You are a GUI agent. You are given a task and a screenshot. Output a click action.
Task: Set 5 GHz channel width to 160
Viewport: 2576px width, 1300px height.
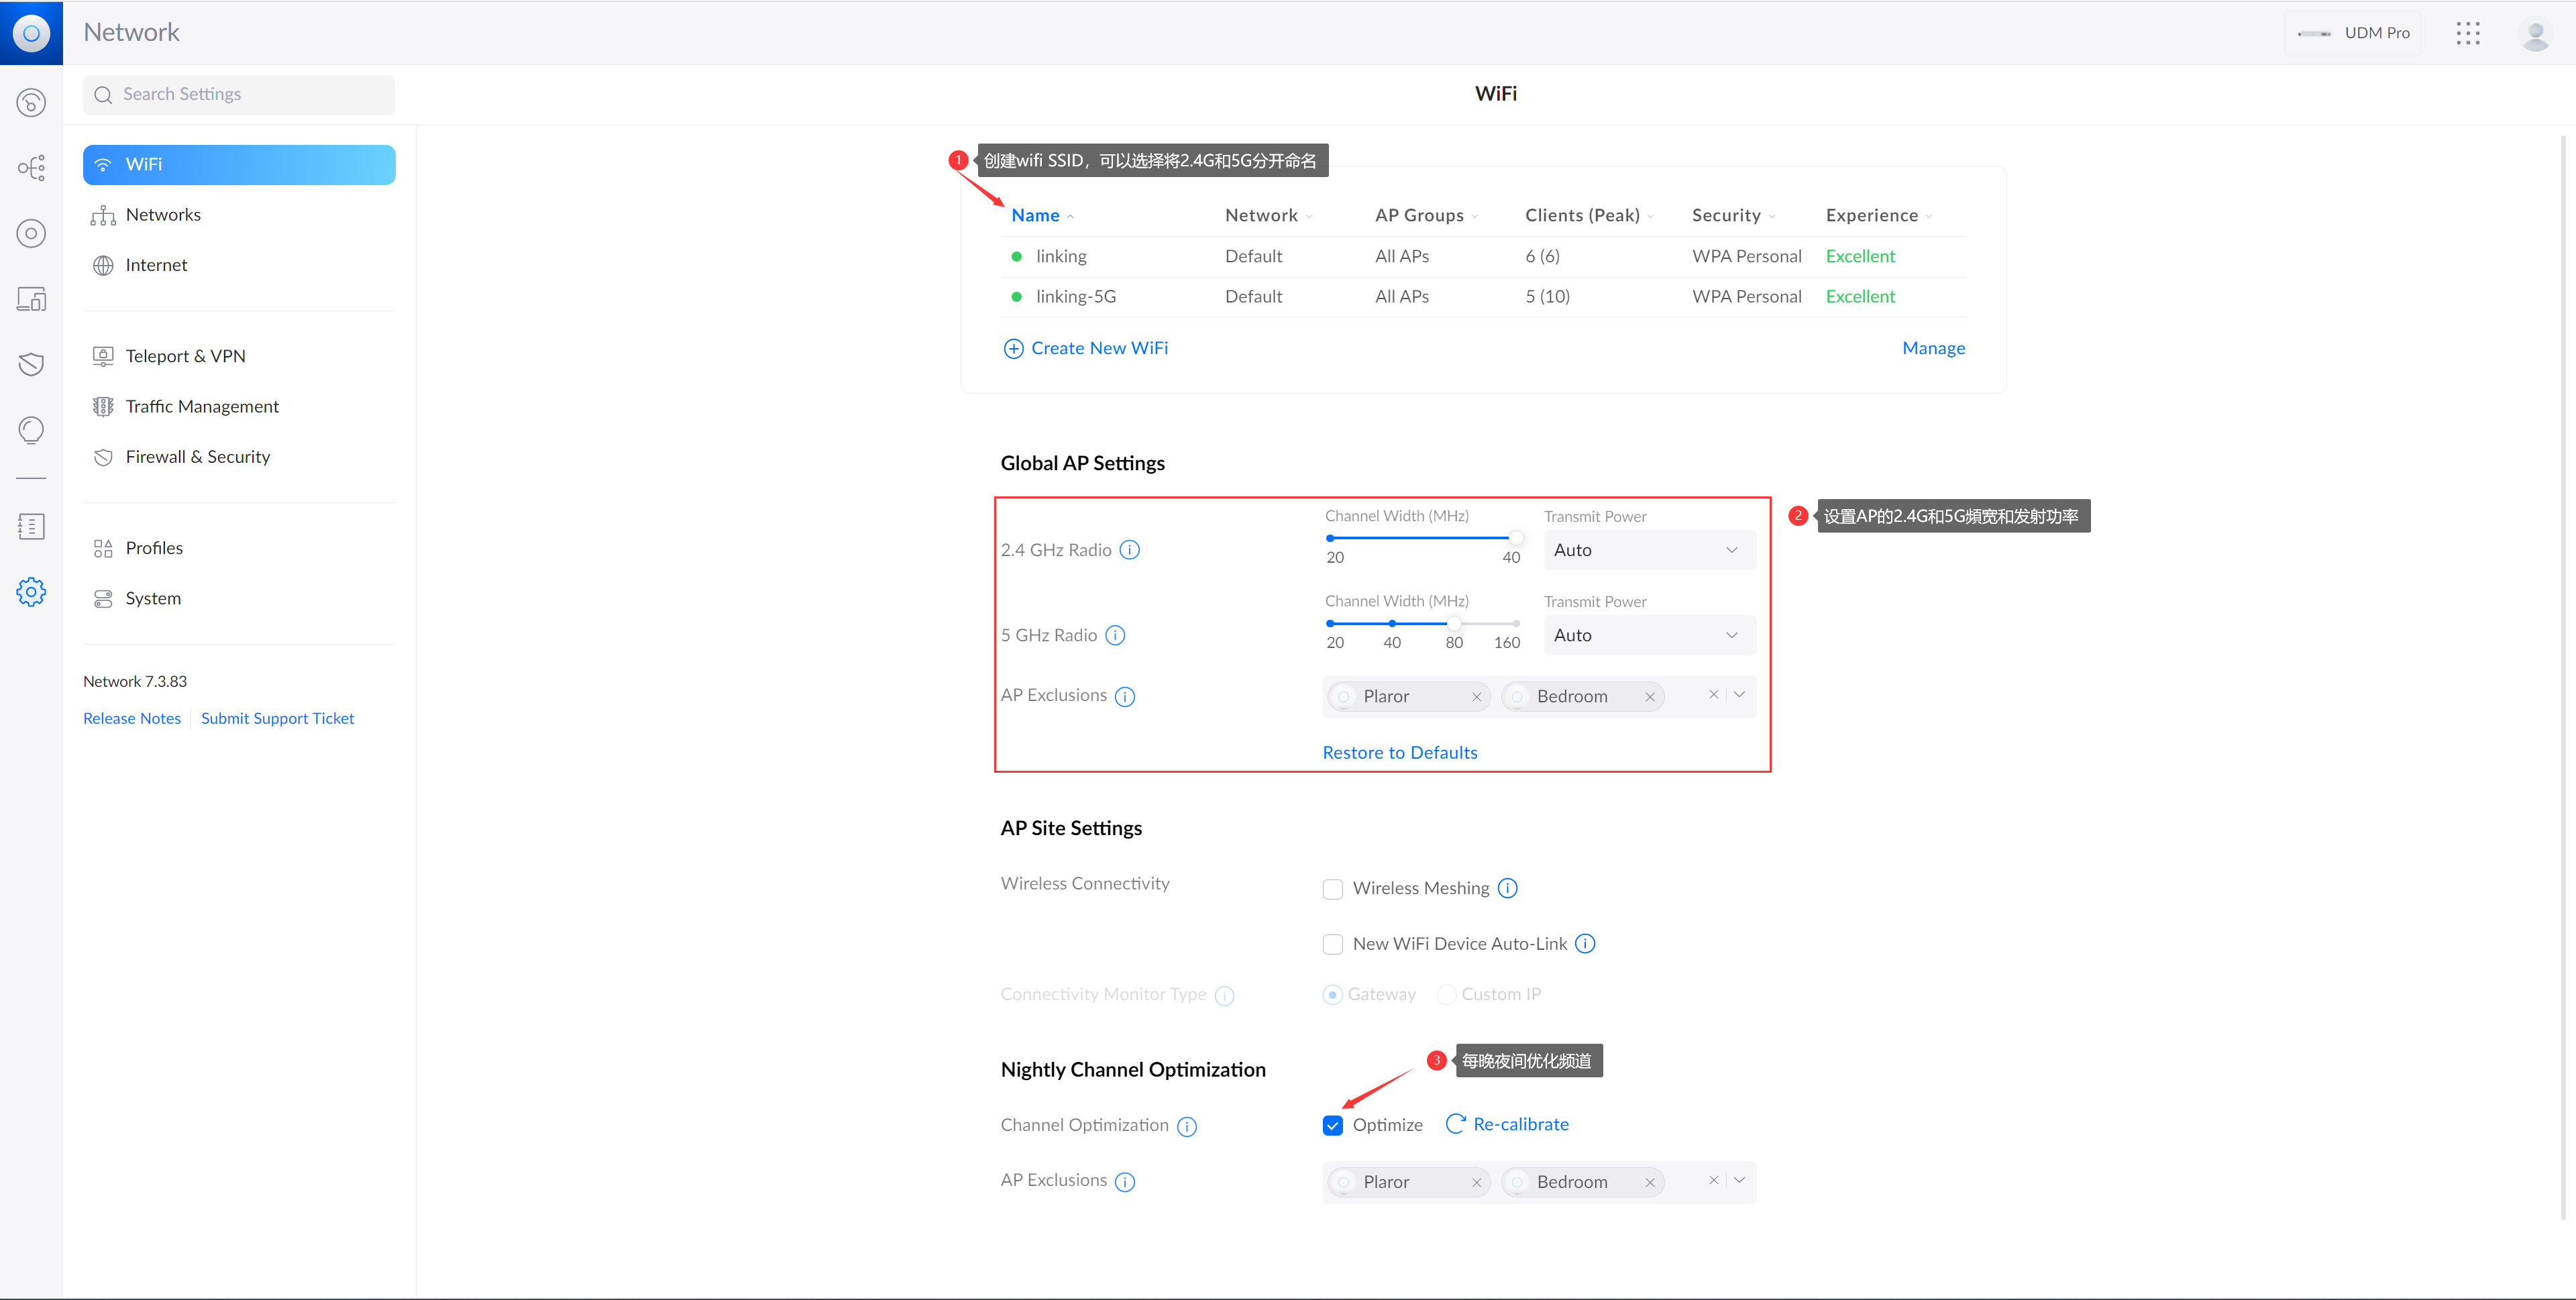point(1516,623)
